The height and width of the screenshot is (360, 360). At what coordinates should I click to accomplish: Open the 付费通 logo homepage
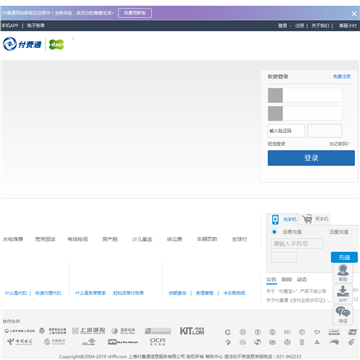tap(22, 44)
